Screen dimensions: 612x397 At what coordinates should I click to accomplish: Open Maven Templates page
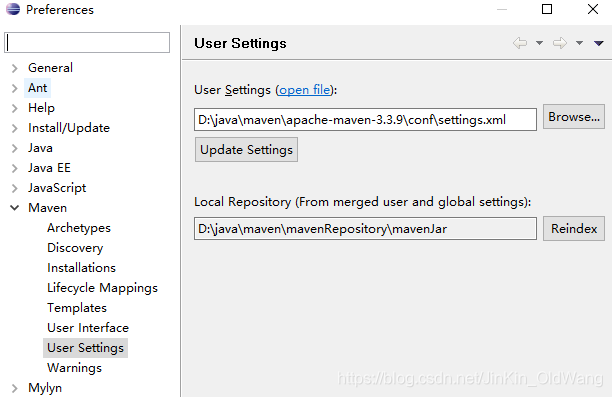click(77, 308)
